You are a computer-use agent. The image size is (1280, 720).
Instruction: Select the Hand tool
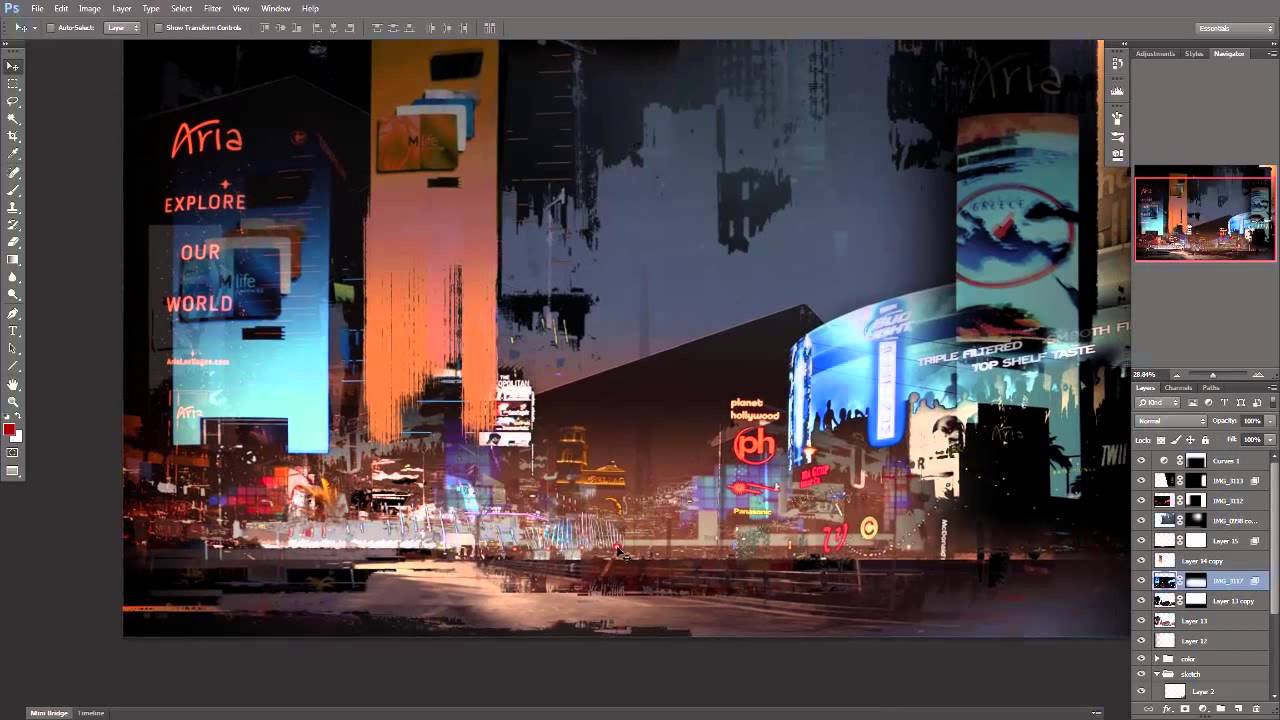13,385
